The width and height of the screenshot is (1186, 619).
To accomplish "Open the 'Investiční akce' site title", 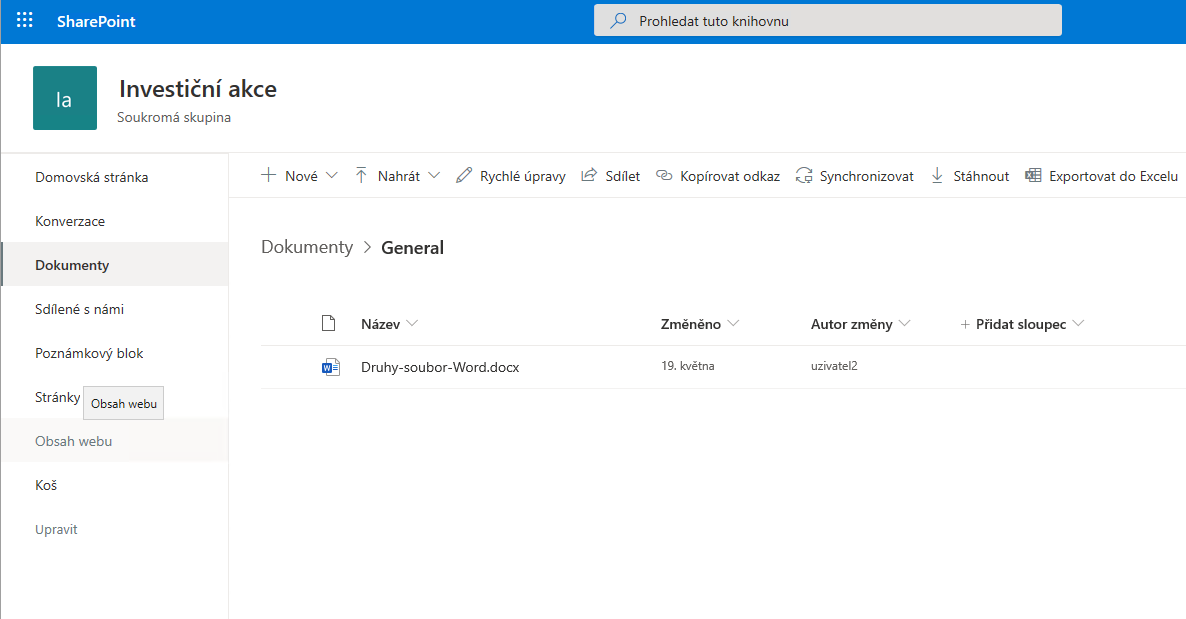I will [197, 89].
